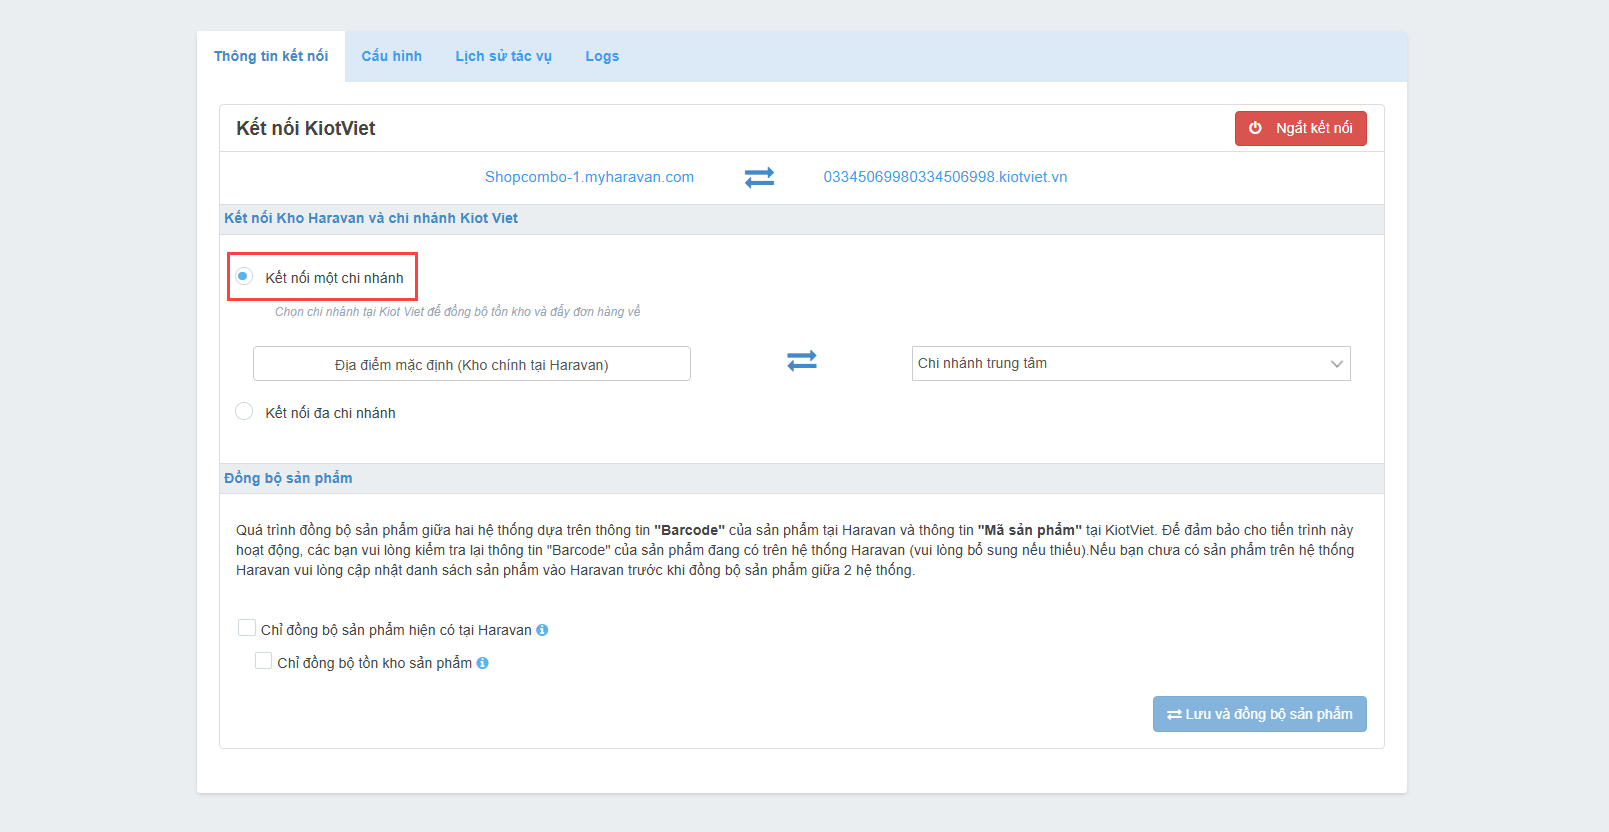Switch to Thông tin kết nối tab
The image size is (1609, 832).
(271, 56)
